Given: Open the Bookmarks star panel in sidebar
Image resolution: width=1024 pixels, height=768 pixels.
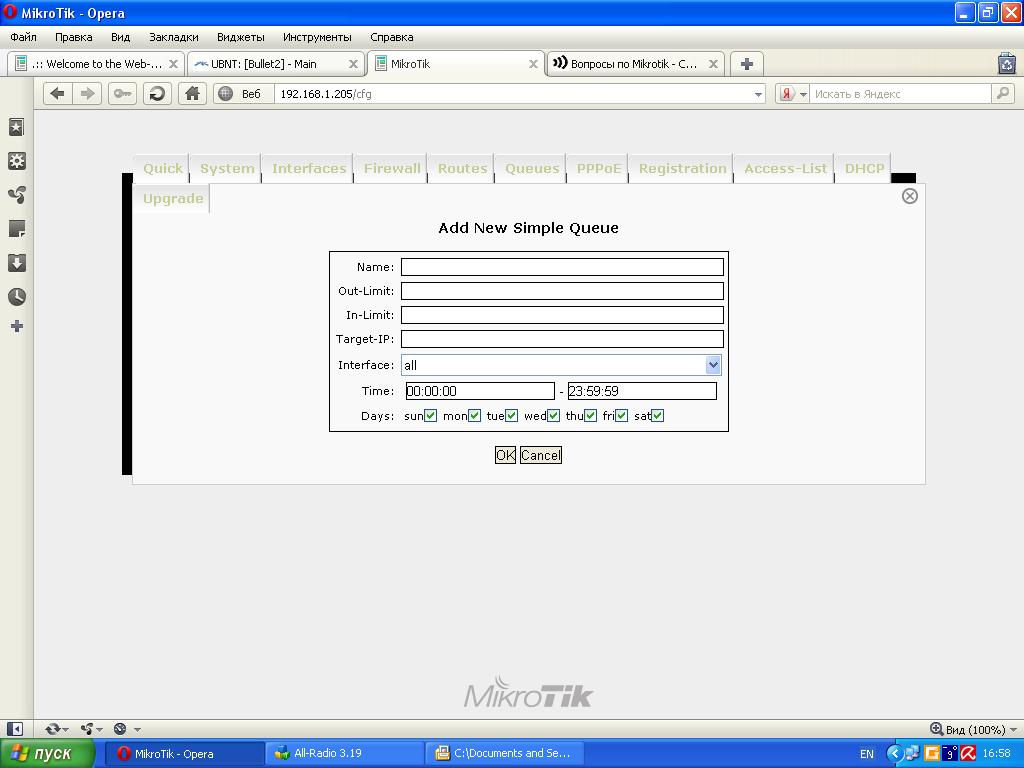Looking at the screenshot, I should click(x=17, y=127).
